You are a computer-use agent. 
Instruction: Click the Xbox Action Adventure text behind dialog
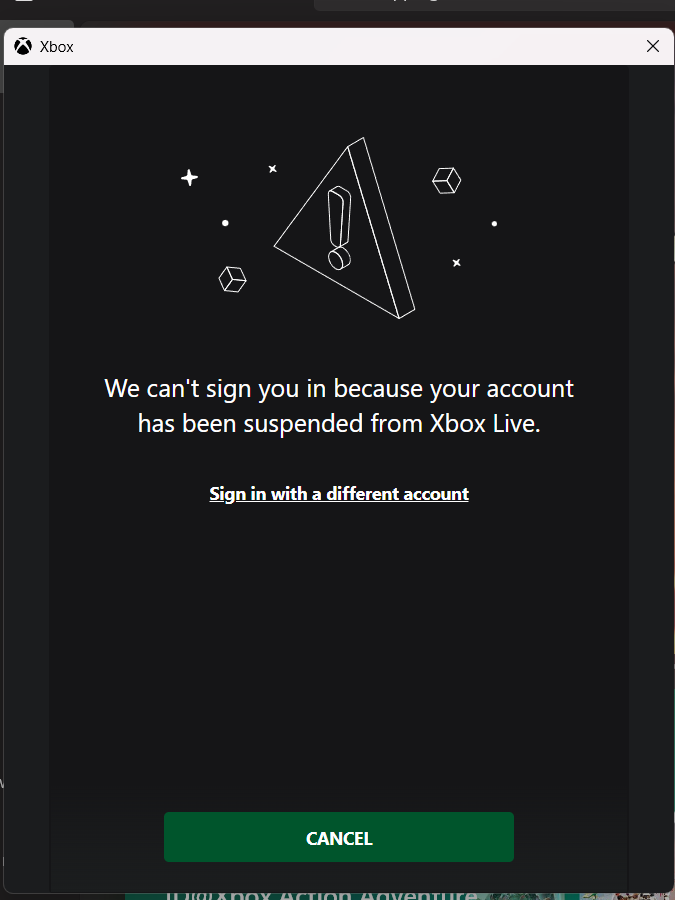[x=321, y=894]
